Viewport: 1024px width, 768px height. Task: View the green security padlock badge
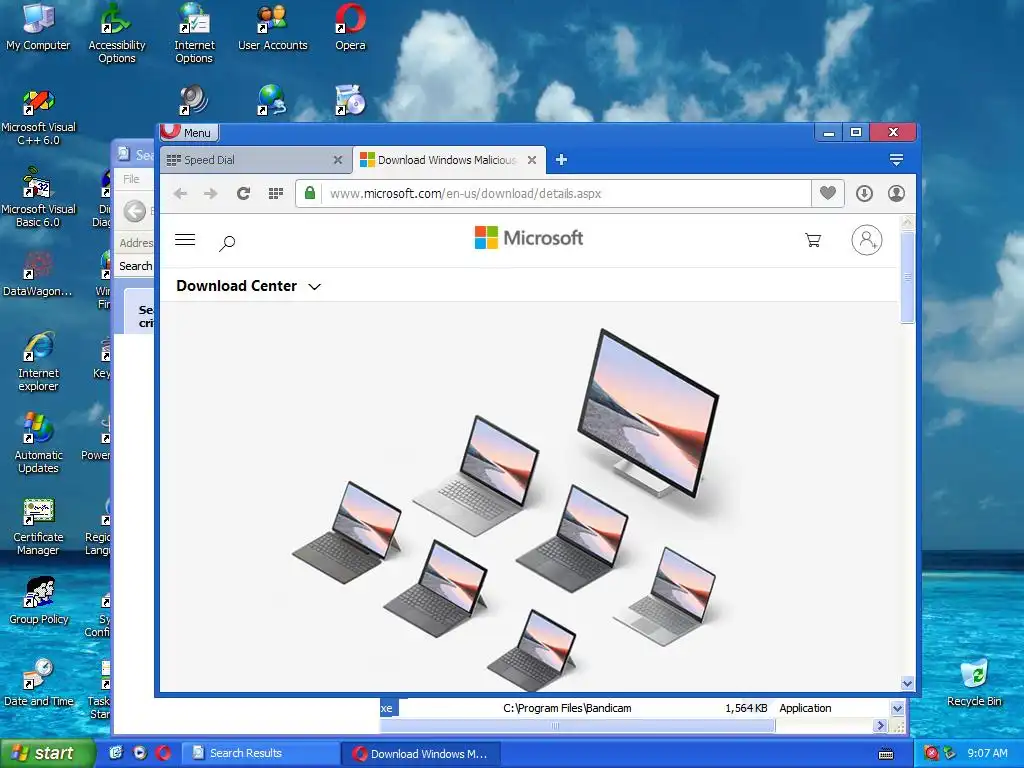310,193
